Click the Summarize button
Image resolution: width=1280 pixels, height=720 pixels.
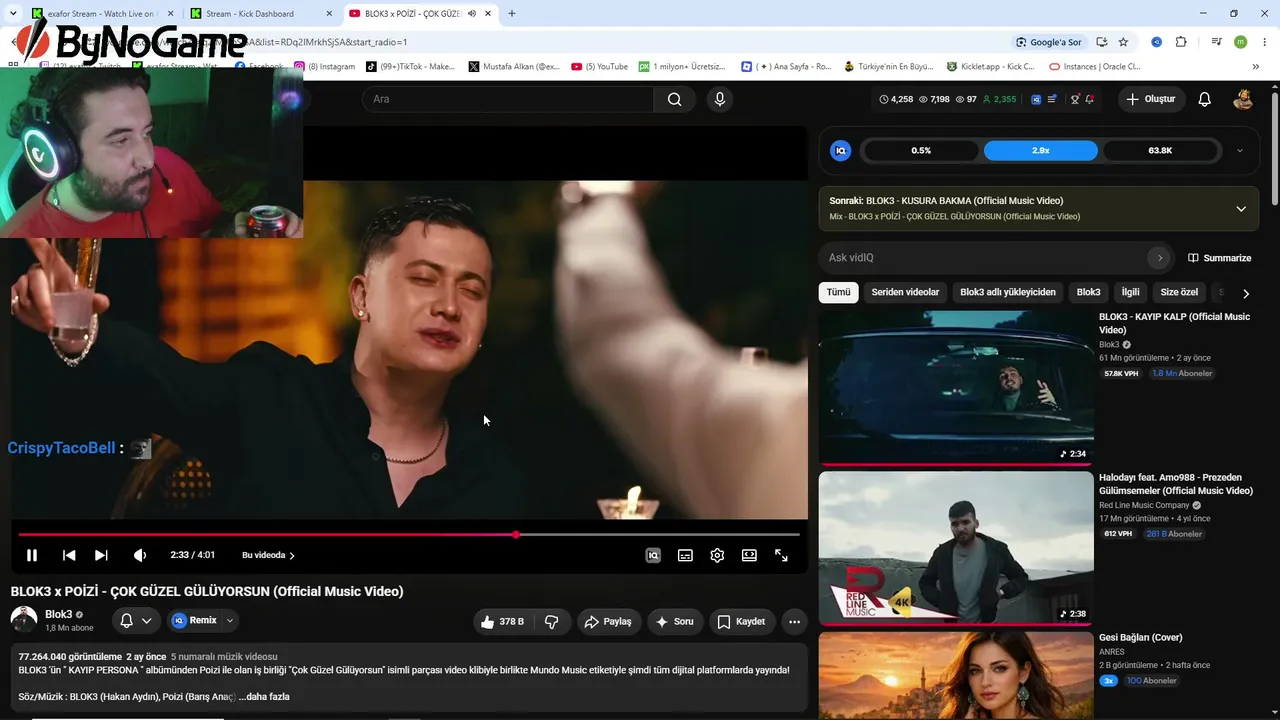pyautogui.click(x=1219, y=258)
